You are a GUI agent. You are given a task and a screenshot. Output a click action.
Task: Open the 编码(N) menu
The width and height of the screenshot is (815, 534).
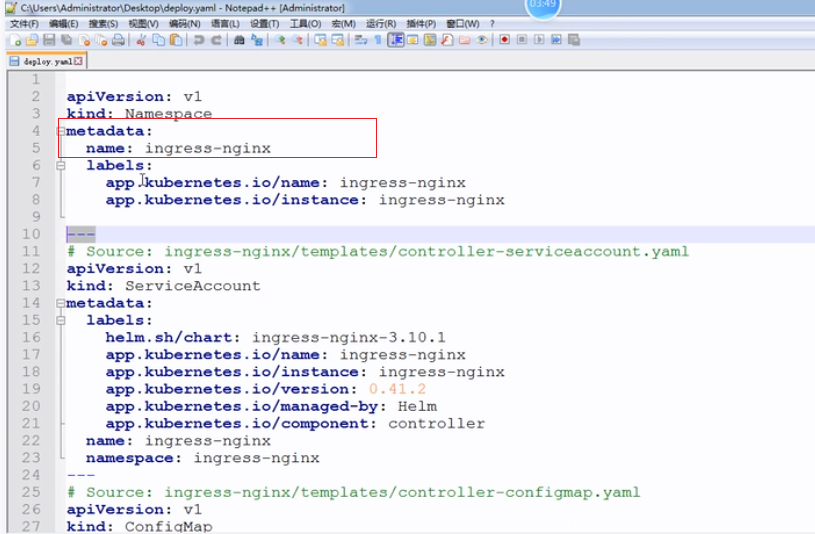click(185, 24)
